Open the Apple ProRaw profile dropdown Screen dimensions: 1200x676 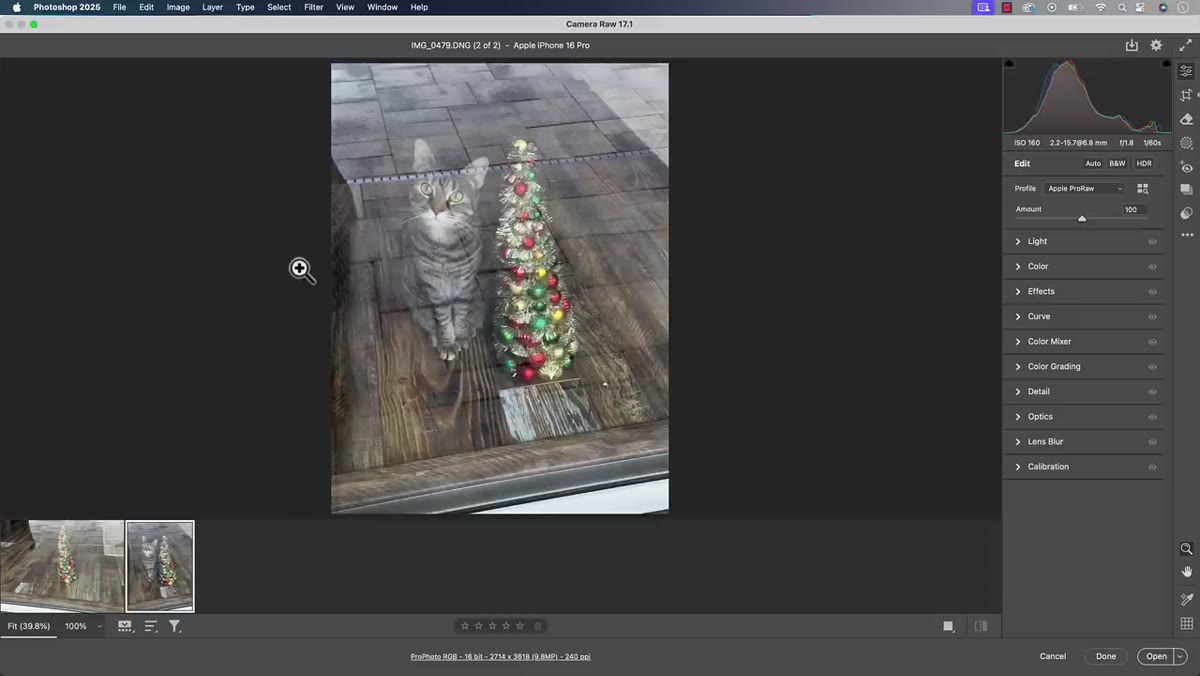click(x=1085, y=188)
